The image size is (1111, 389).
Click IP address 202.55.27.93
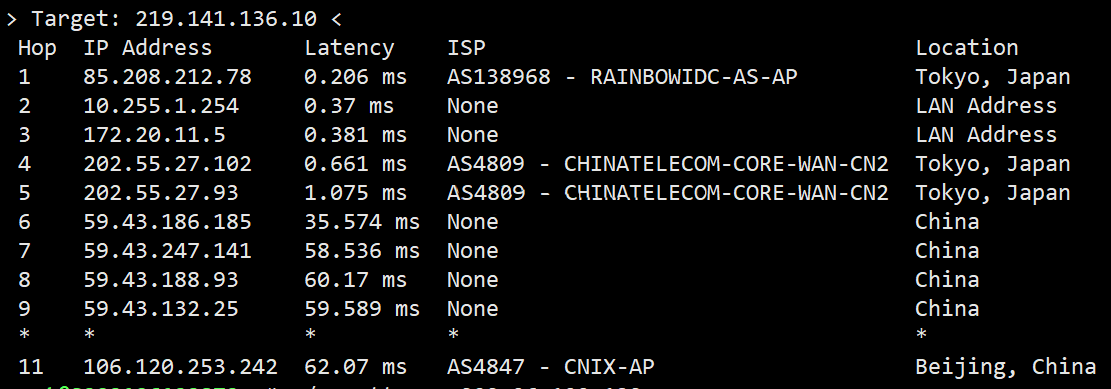161,193
